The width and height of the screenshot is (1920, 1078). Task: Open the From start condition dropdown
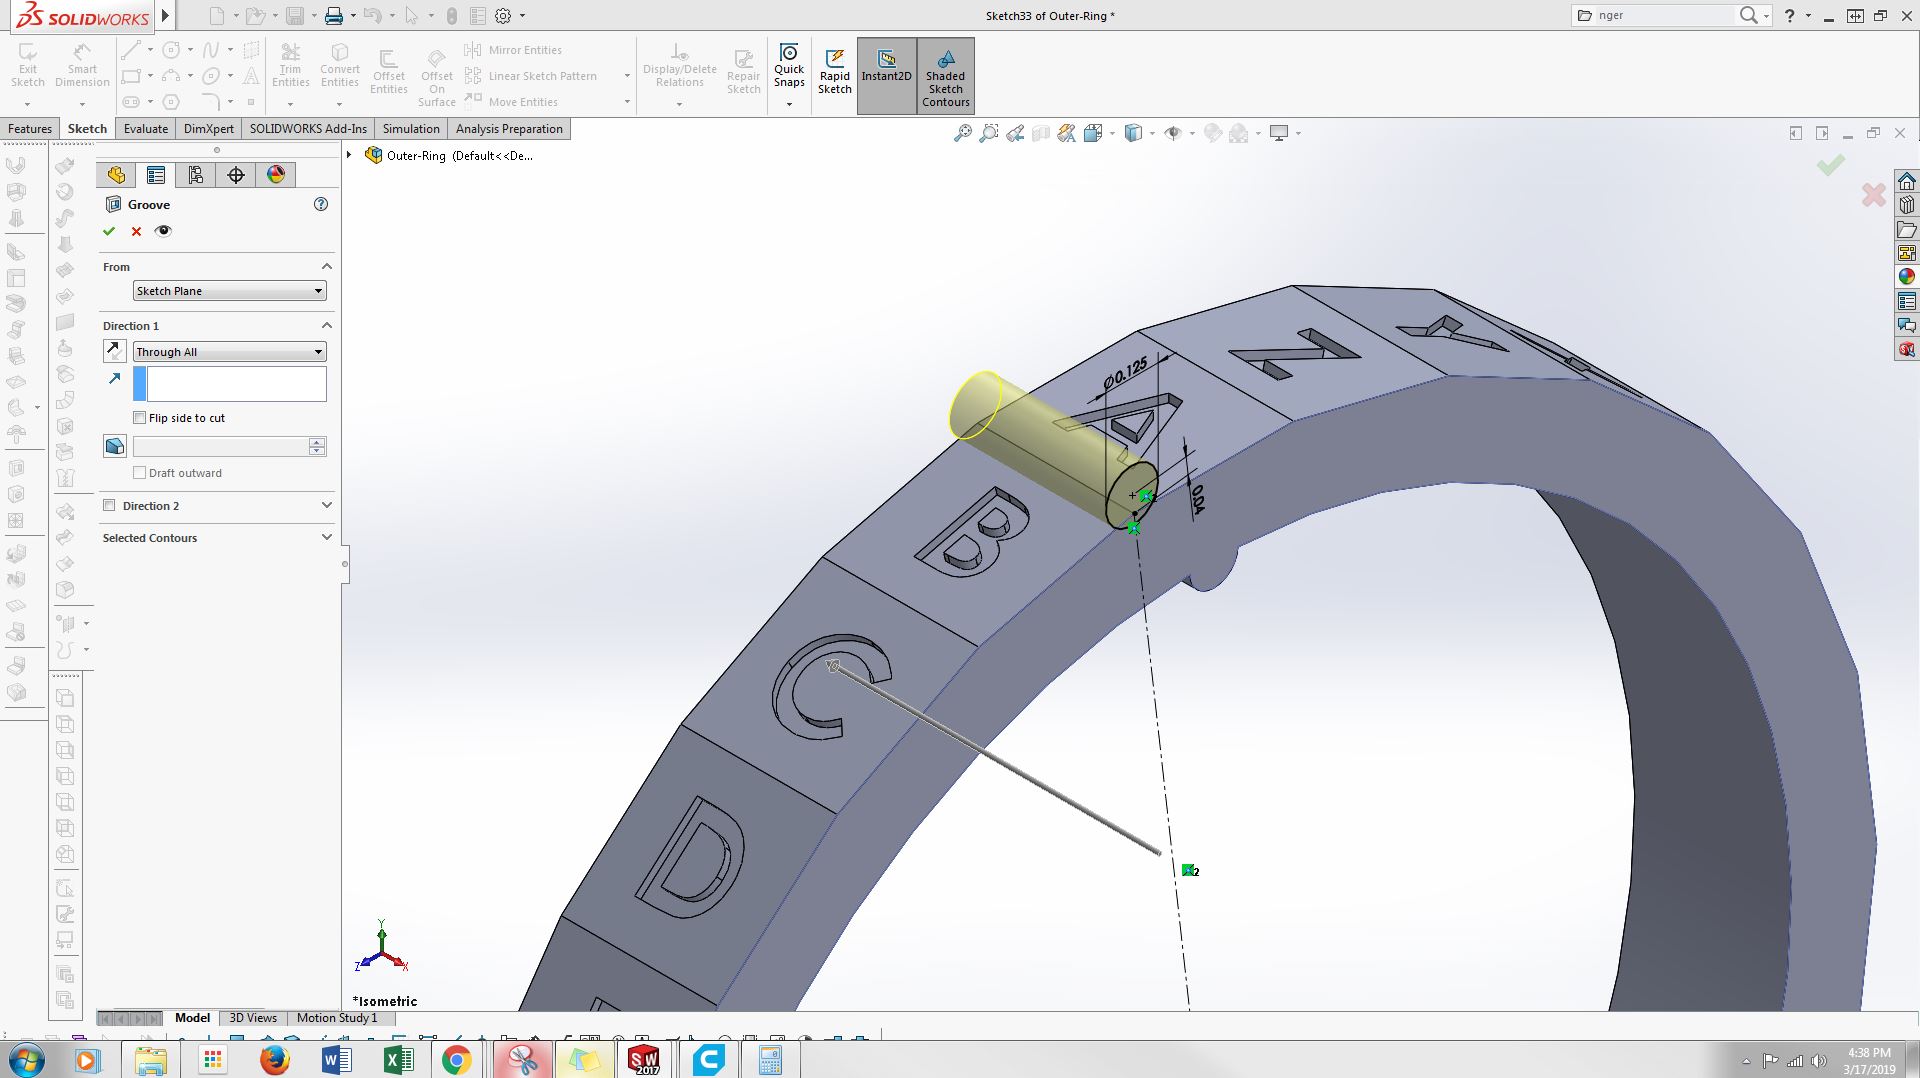coord(230,291)
